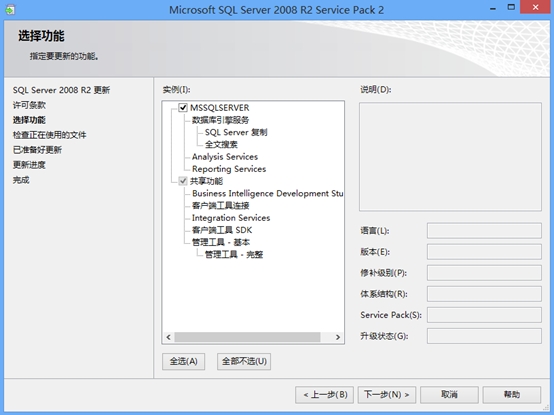
Task: Proceed with the 下一步(N) button
Action: click(x=387, y=395)
